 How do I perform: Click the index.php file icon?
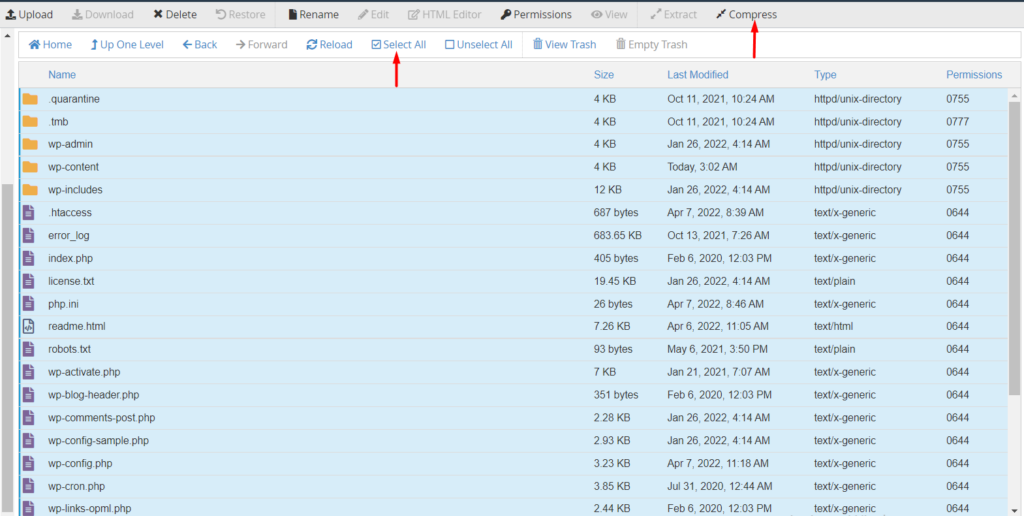coord(28,258)
